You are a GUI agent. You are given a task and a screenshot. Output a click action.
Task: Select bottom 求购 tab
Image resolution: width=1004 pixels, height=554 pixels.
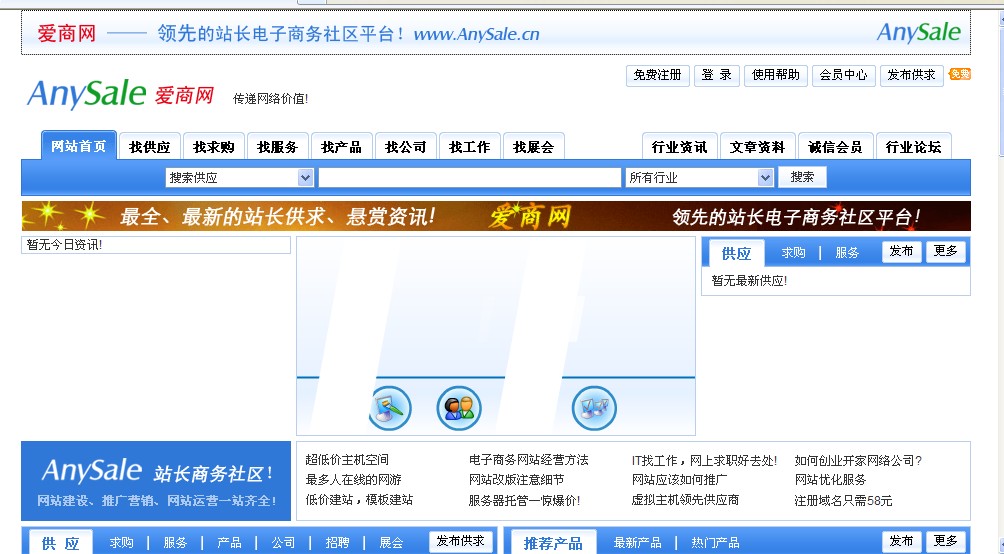(121, 542)
